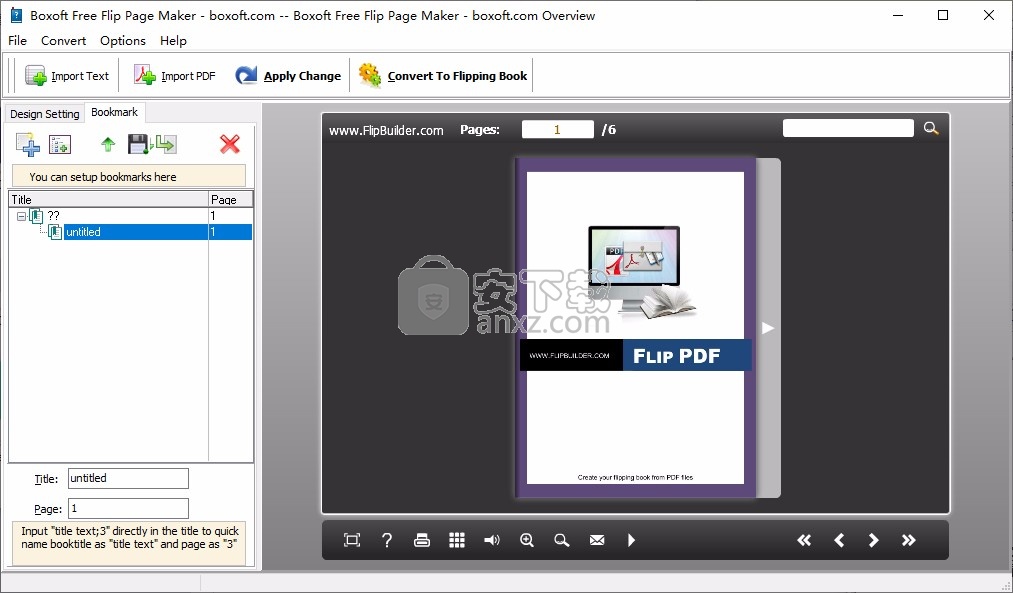Toggle fullscreen in the flipbook toolbar
Screen dimensions: 1013x593
pos(351,540)
